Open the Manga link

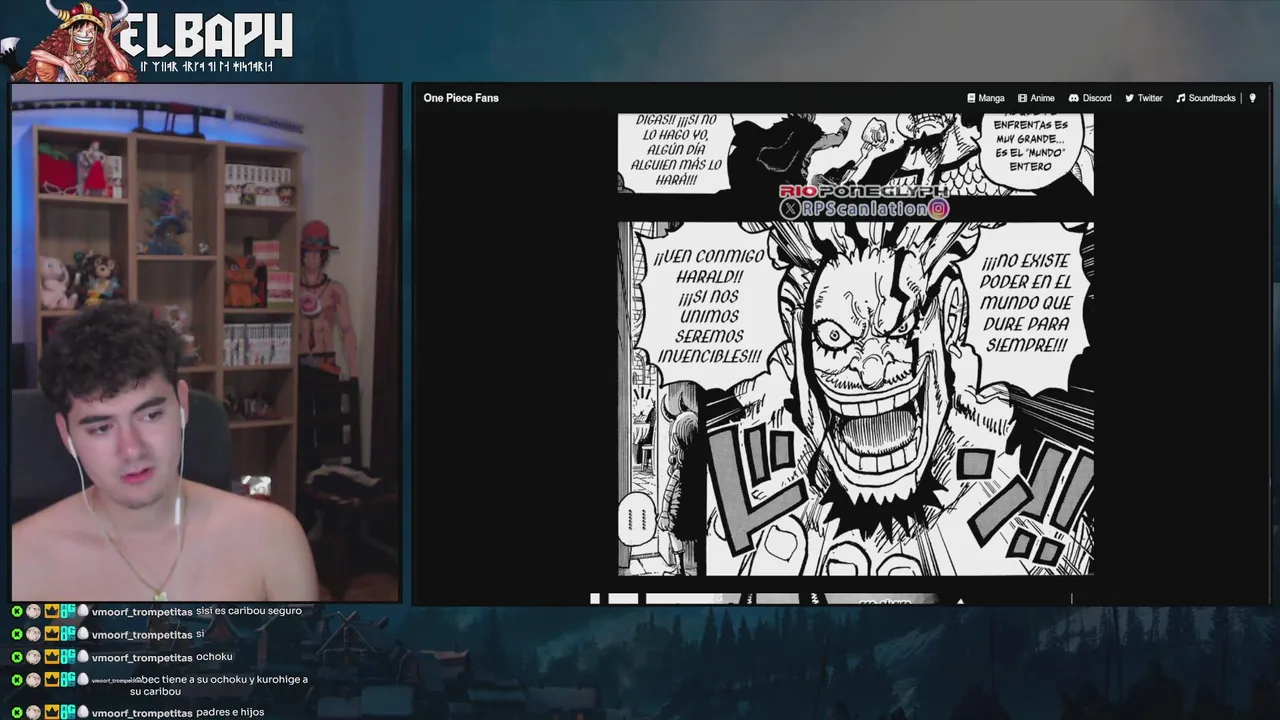point(992,98)
